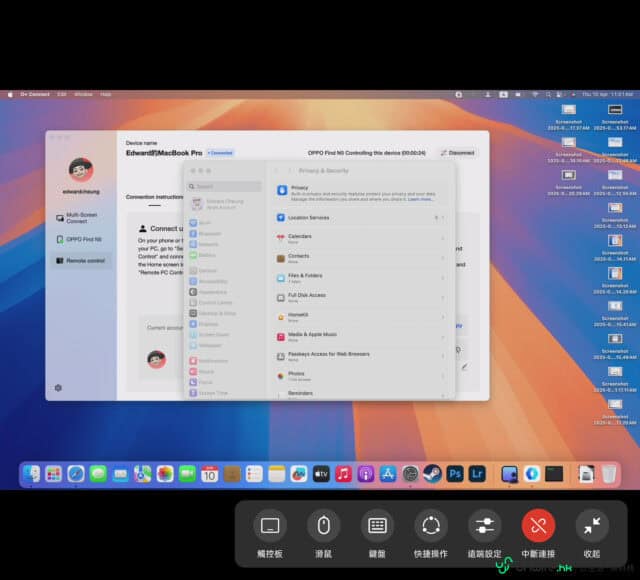Open Accessibility in Settings sidebar
The image size is (640, 580).
[x=208, y=281]
